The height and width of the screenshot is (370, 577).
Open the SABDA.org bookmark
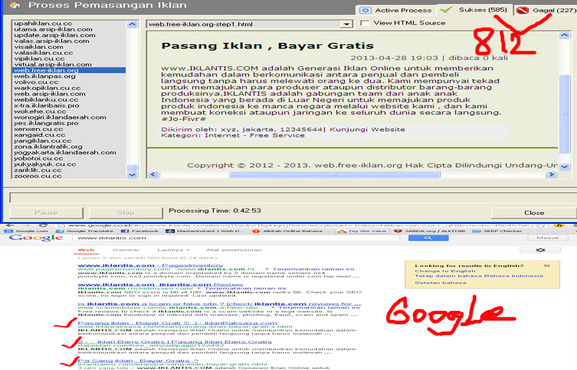[430, 231]
